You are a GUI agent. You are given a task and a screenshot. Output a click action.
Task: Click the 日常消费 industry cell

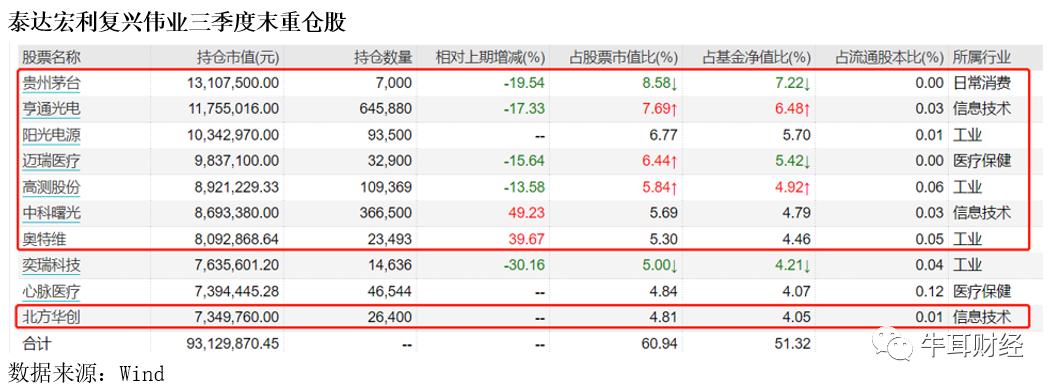click(981, 84)
